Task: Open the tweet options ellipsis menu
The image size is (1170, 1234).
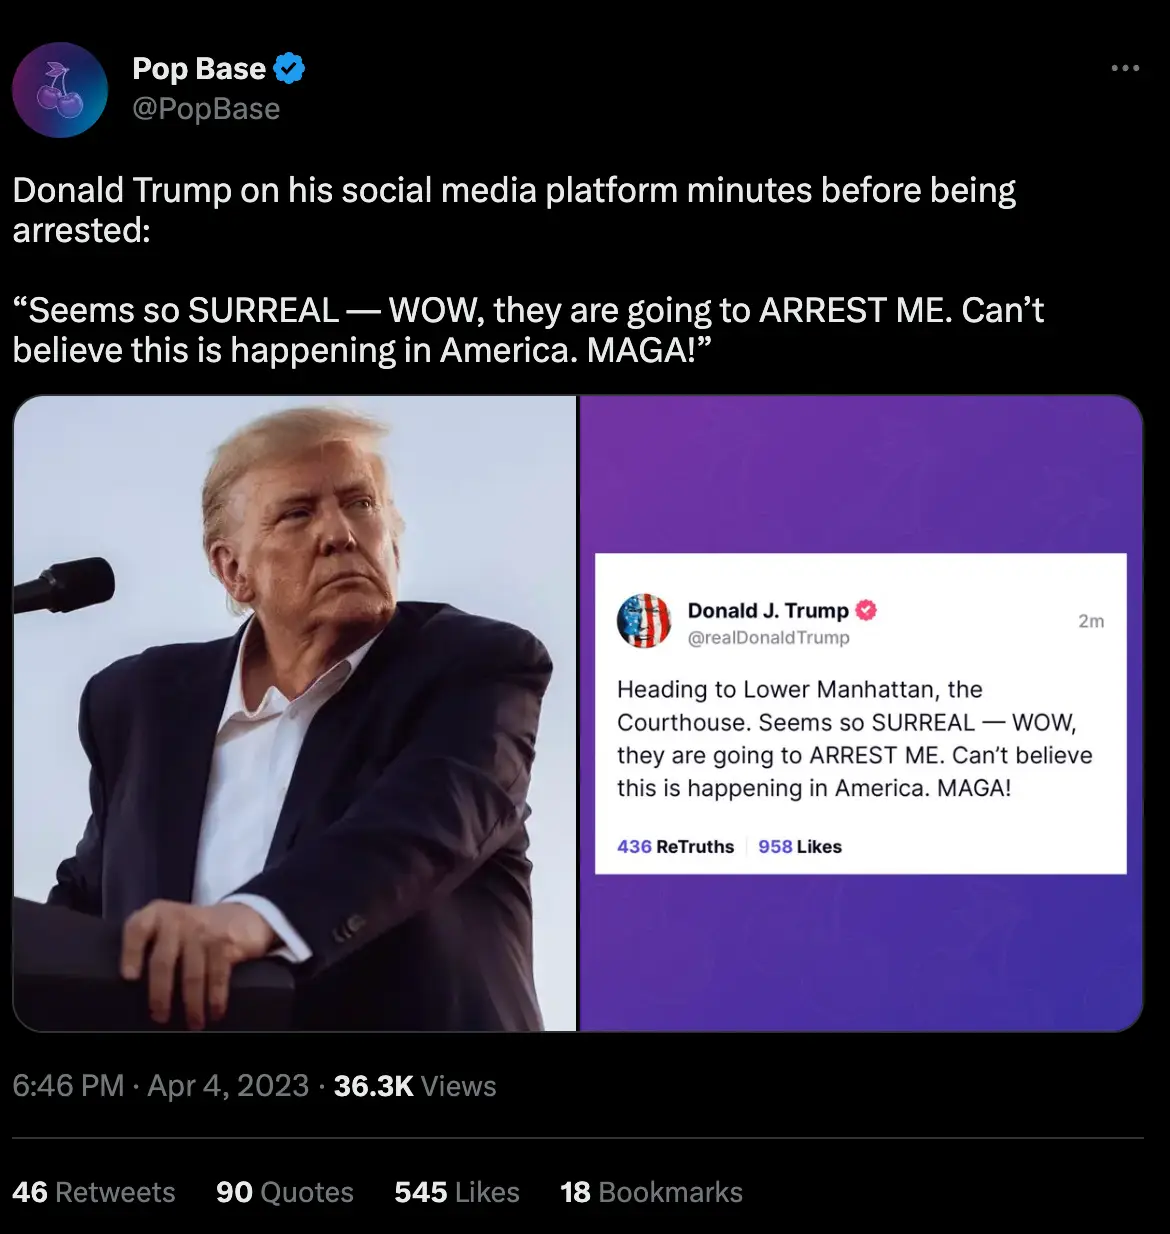Action: [1125, 67]
